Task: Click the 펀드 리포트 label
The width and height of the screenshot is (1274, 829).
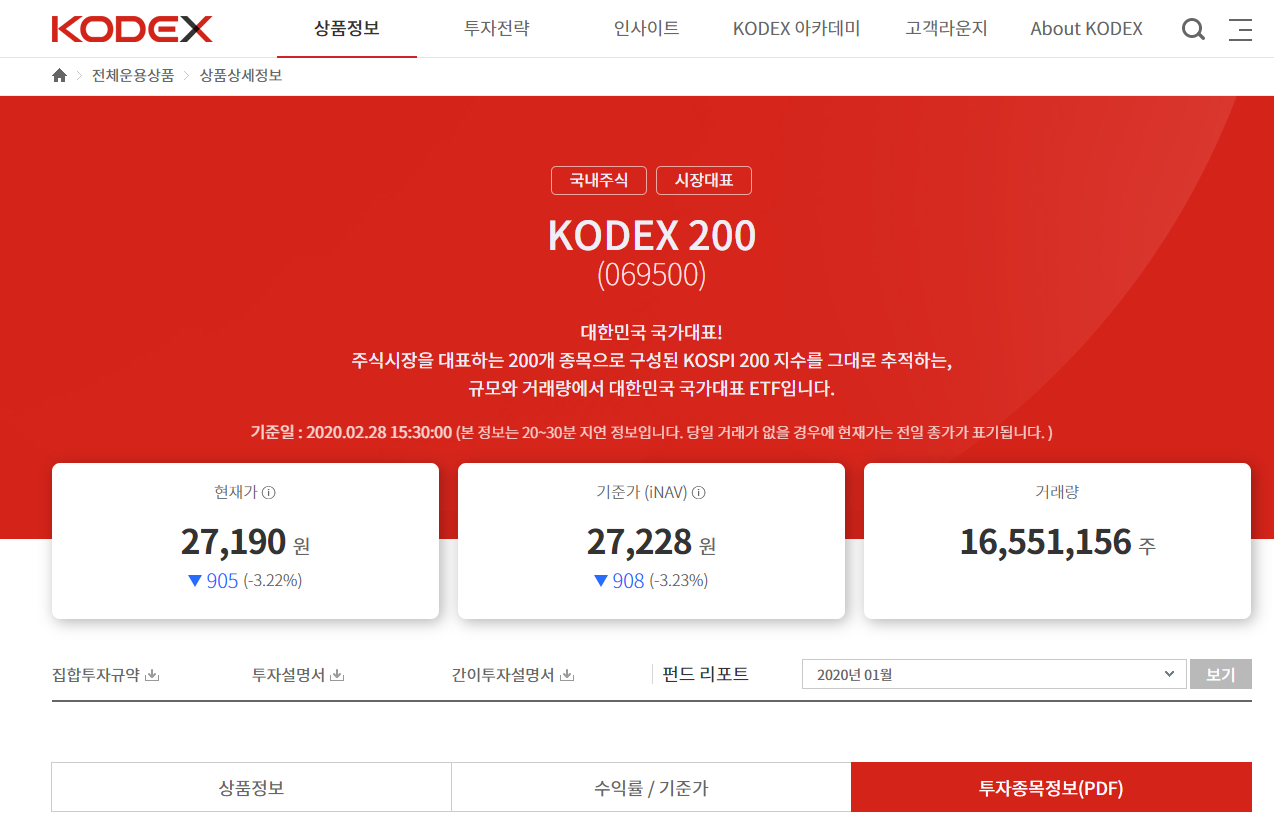Action: [706, 674]
